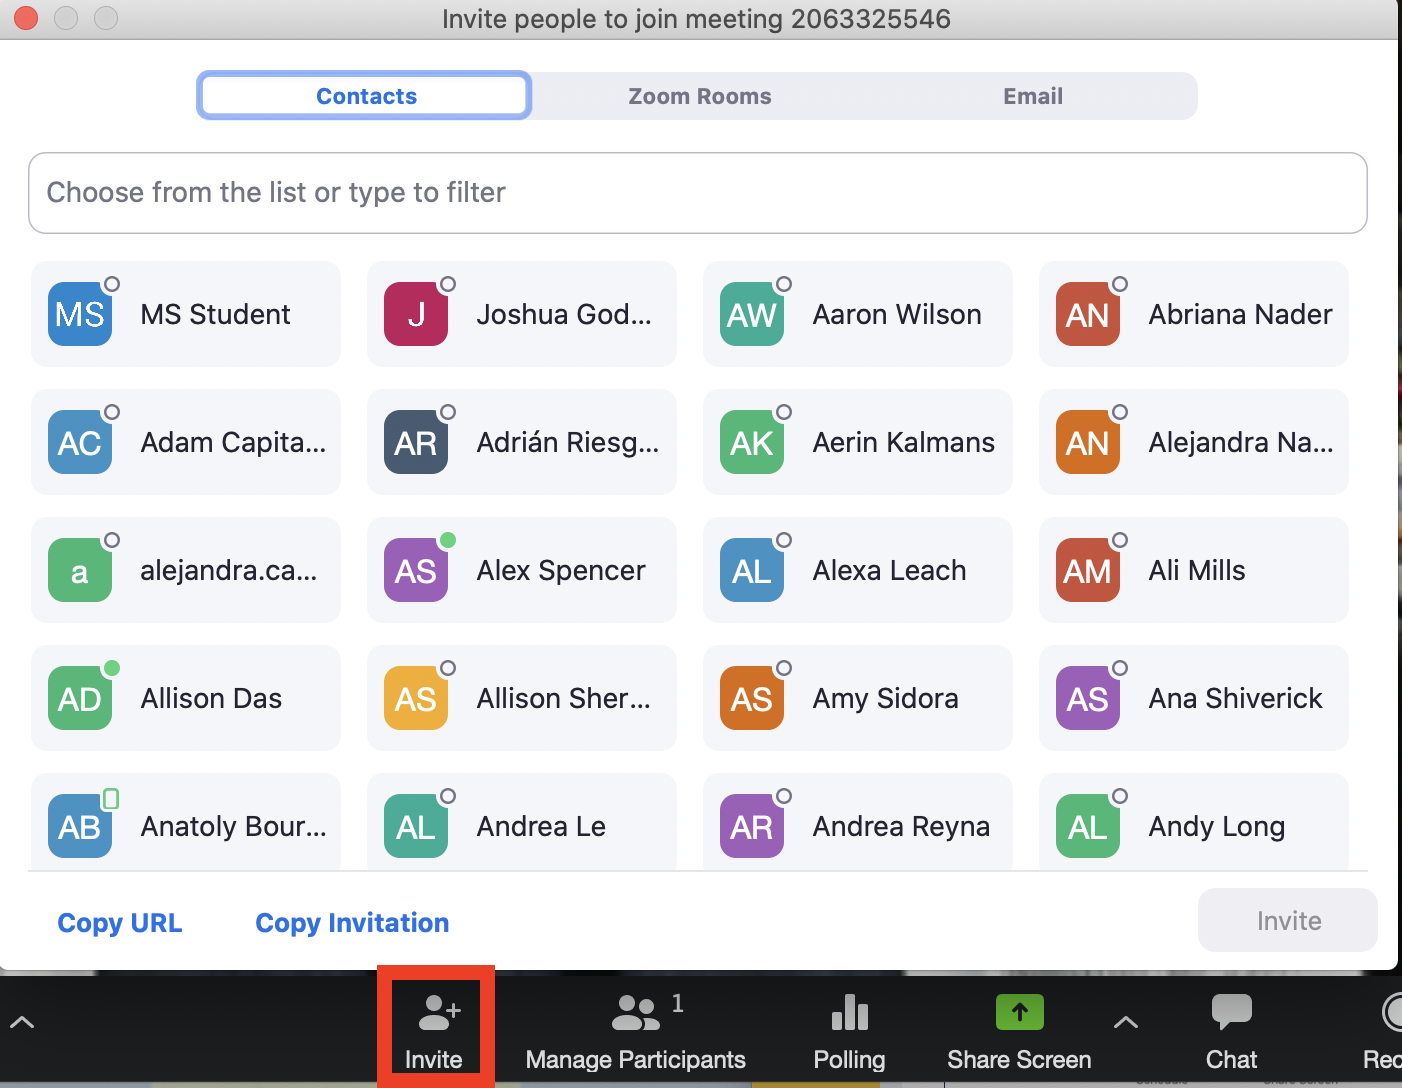Pick Ana Shiverick name label
The height and width of the screenshot is (1088, 1402).
tap(1235, 698)
